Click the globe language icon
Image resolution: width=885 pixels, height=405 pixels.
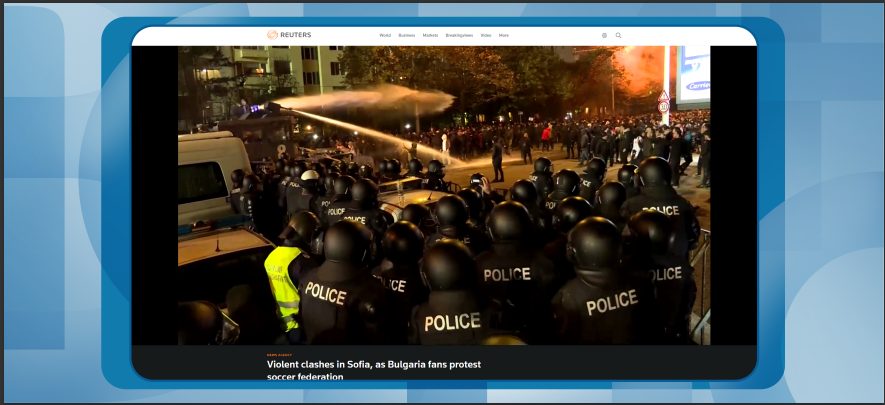tap(604, 36)
